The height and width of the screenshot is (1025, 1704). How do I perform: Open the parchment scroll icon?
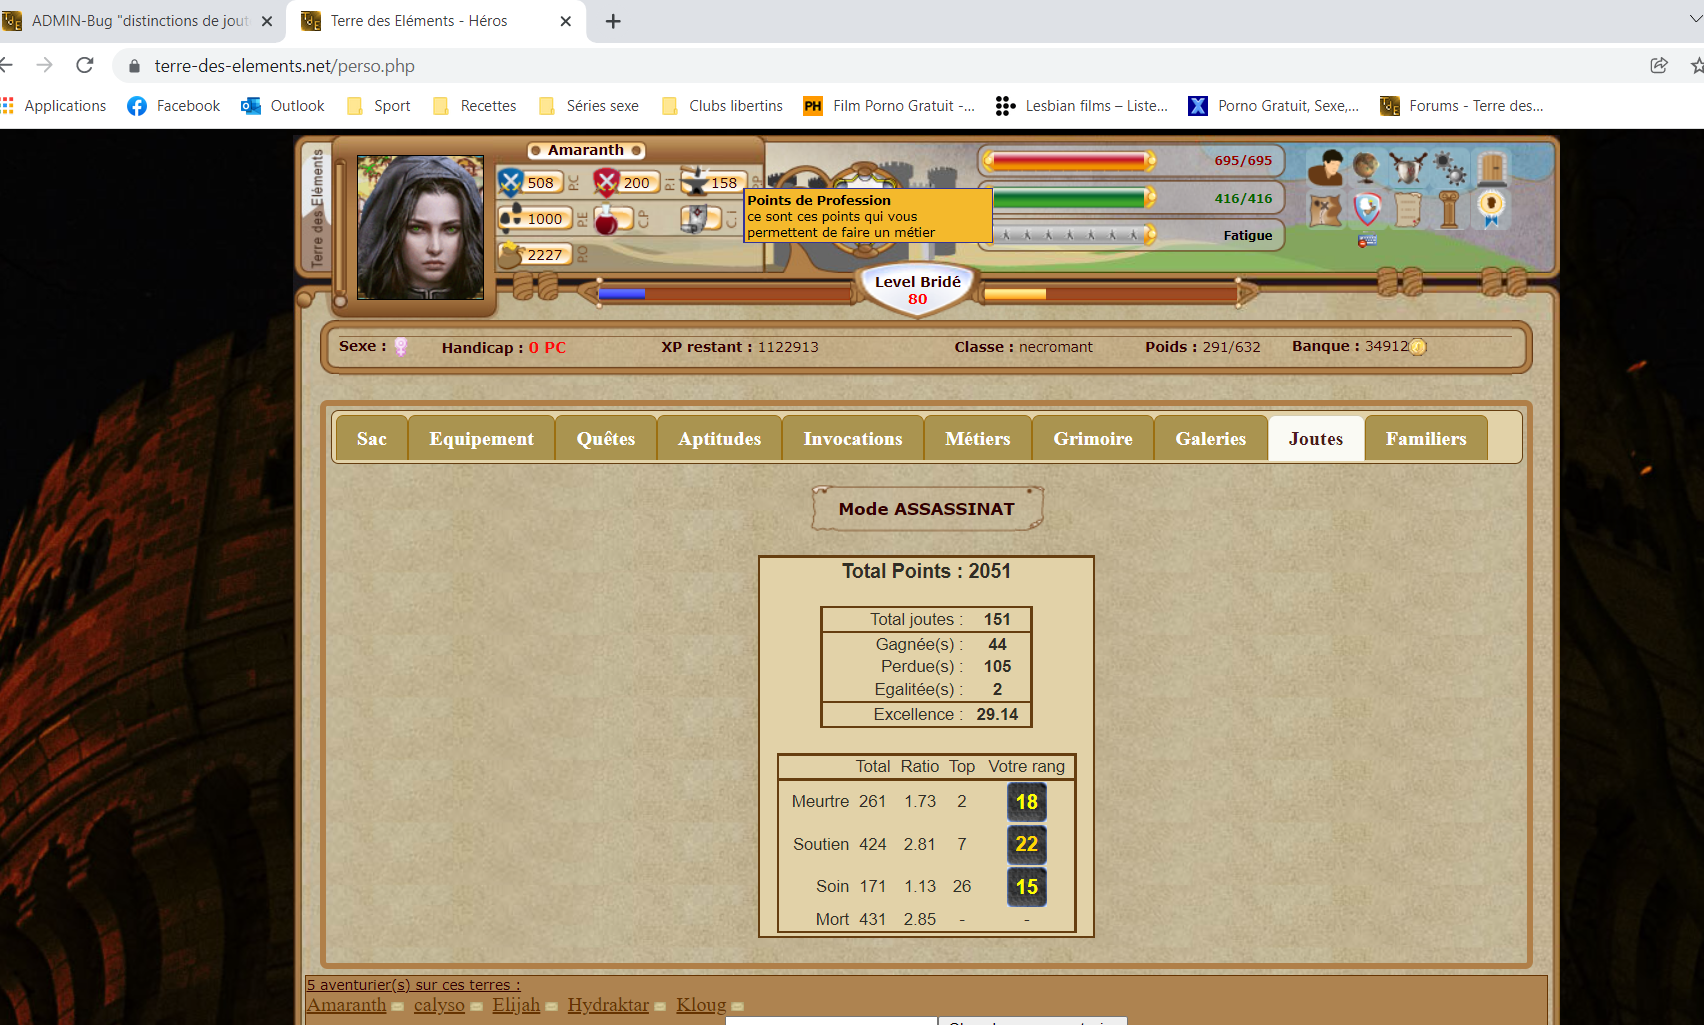pyautogui.click(x=1408, y=210)
